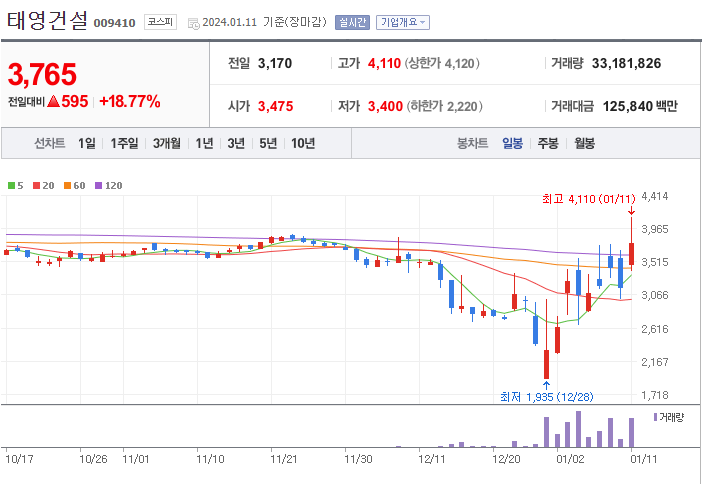702x484 pixels.
Task: Click the current price 3,765
Action: tap(43, 74)
